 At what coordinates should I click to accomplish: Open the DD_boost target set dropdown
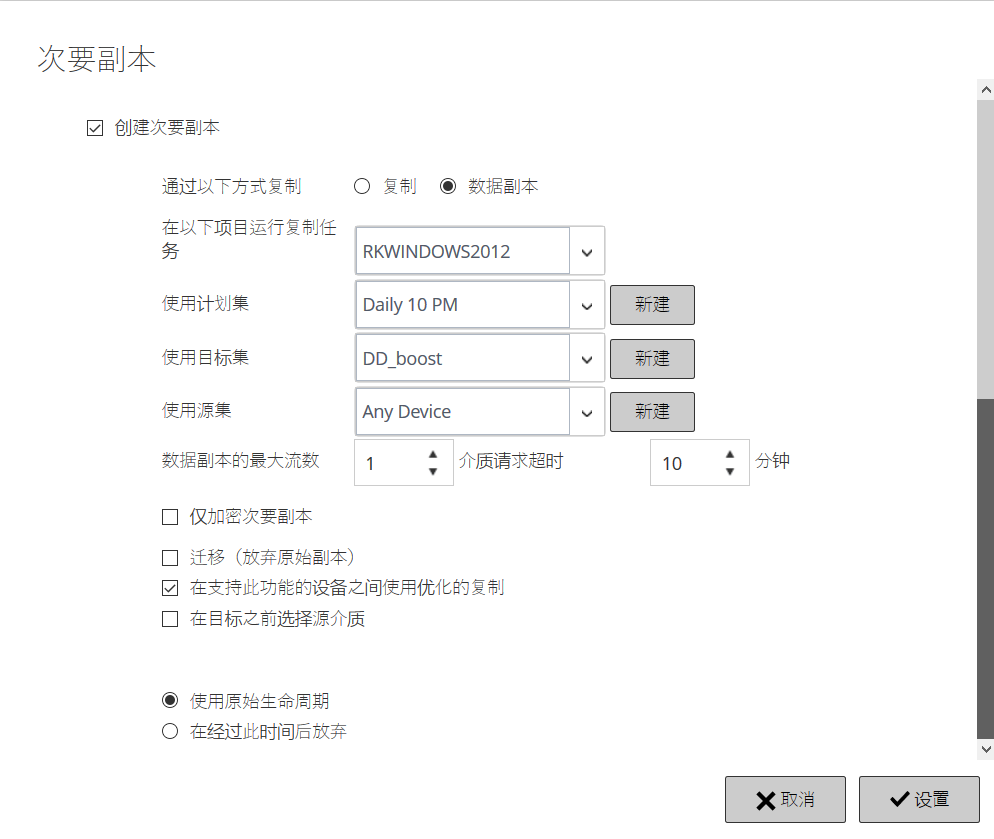pyautogui.click(x=587, y=359)
